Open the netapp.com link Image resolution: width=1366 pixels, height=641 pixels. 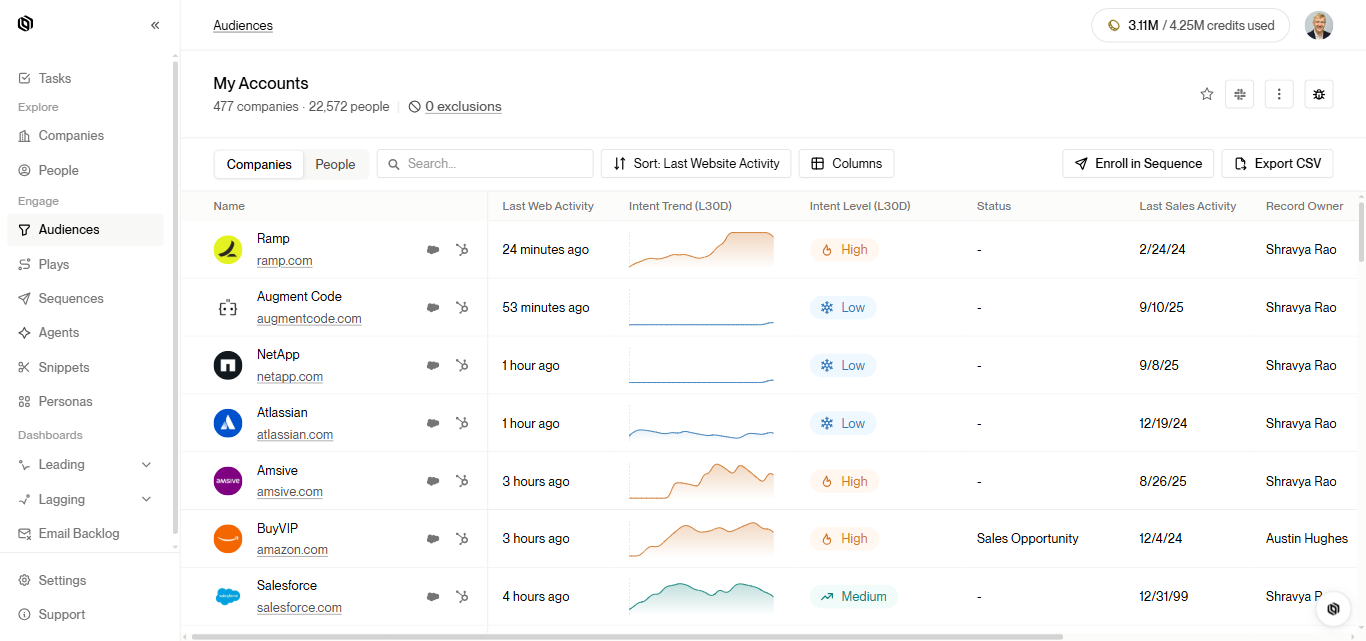coord(290,376)
